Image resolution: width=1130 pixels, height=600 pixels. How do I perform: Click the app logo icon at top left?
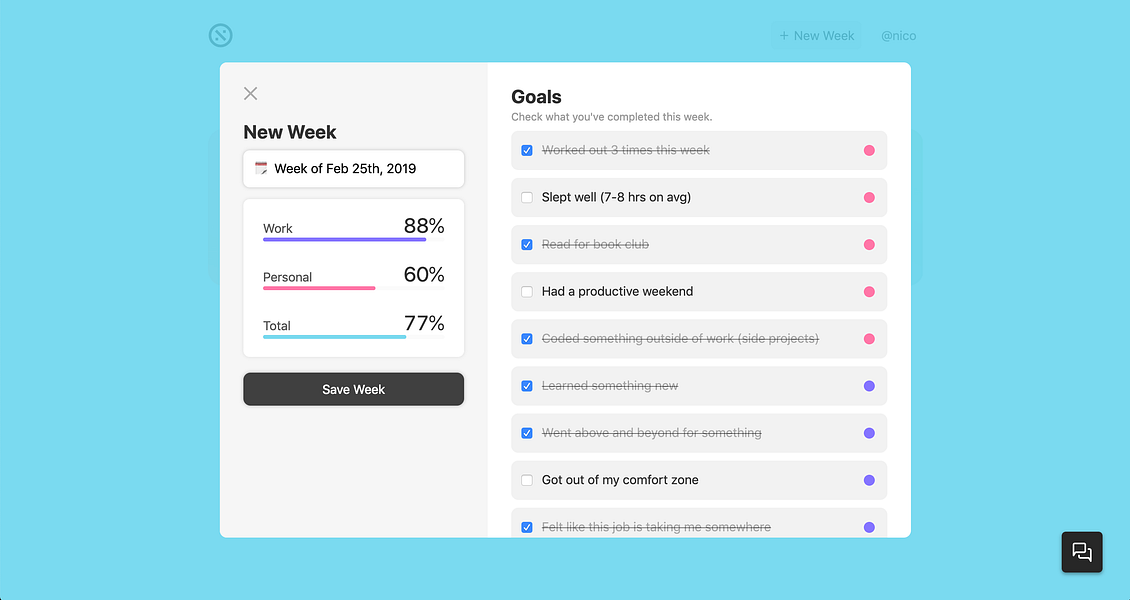[221, 35]
